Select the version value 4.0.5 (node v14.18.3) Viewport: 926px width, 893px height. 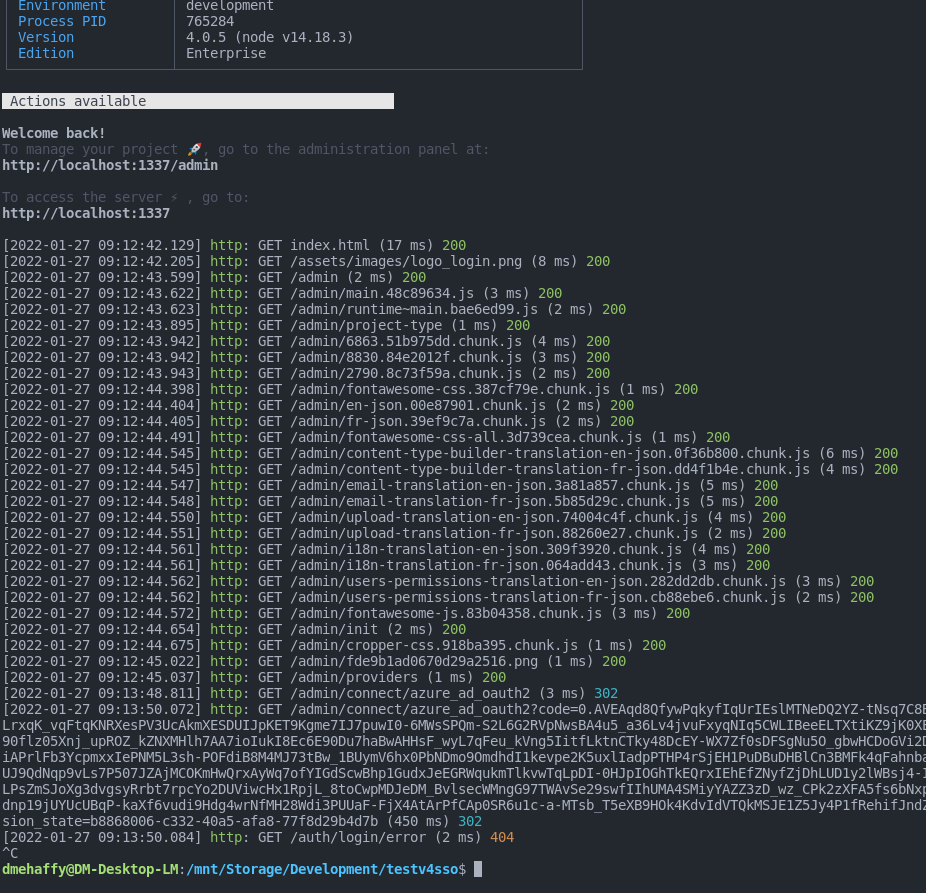(270, 37)
